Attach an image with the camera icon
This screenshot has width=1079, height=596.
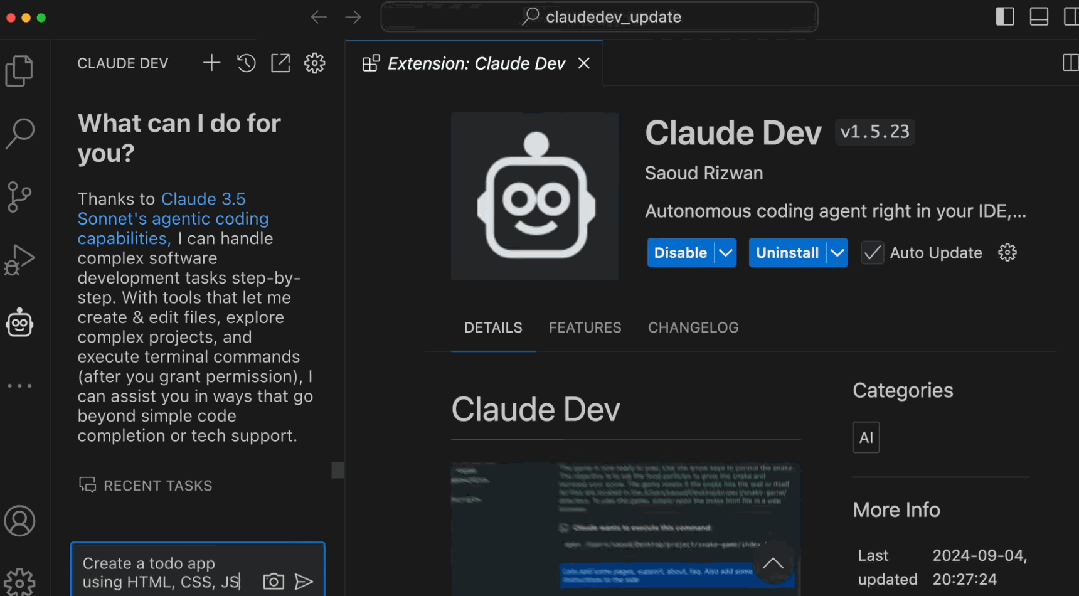[x=273, y=582]
